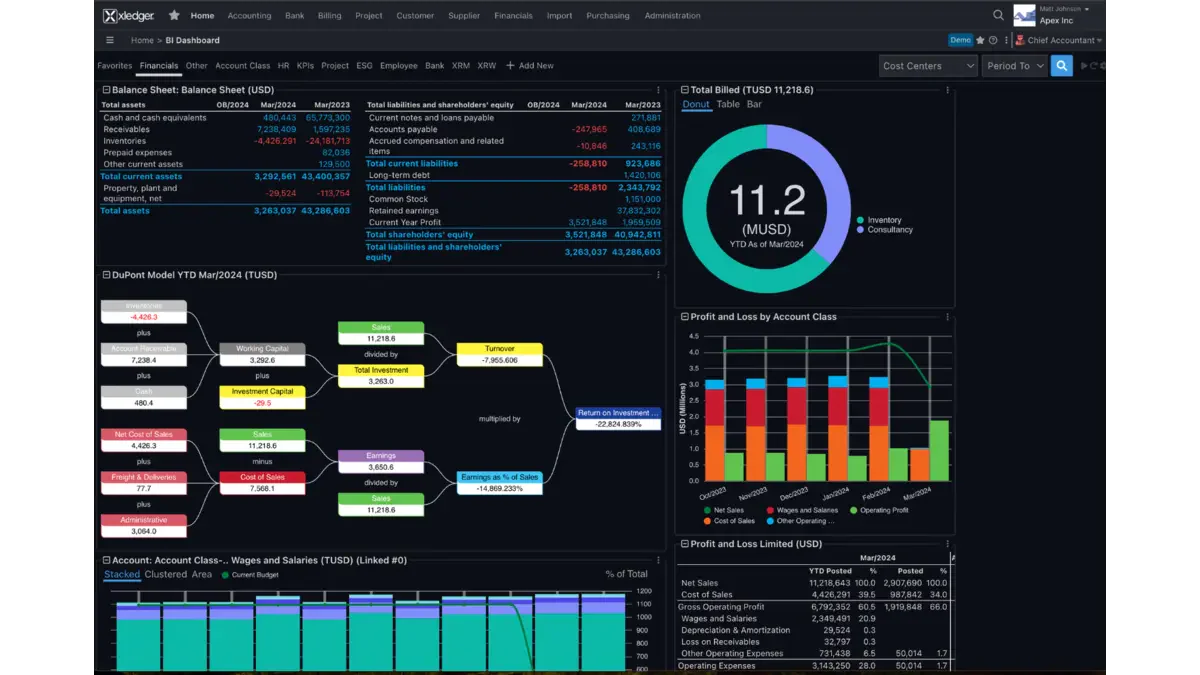Open the Billing menu
This screenshot has height=675, width=1200.
point(329,16)
